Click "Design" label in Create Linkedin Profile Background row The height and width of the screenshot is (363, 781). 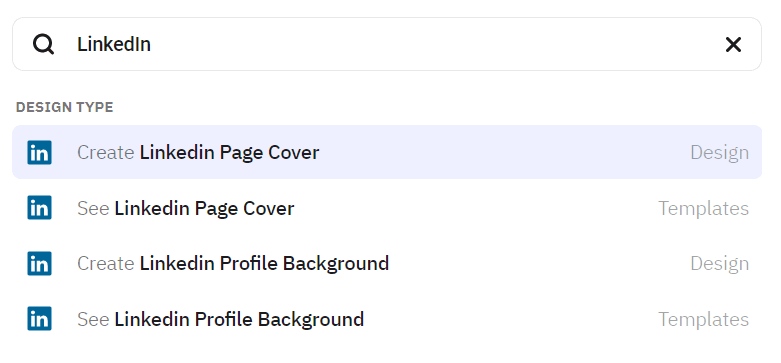[x=719, y=264]
